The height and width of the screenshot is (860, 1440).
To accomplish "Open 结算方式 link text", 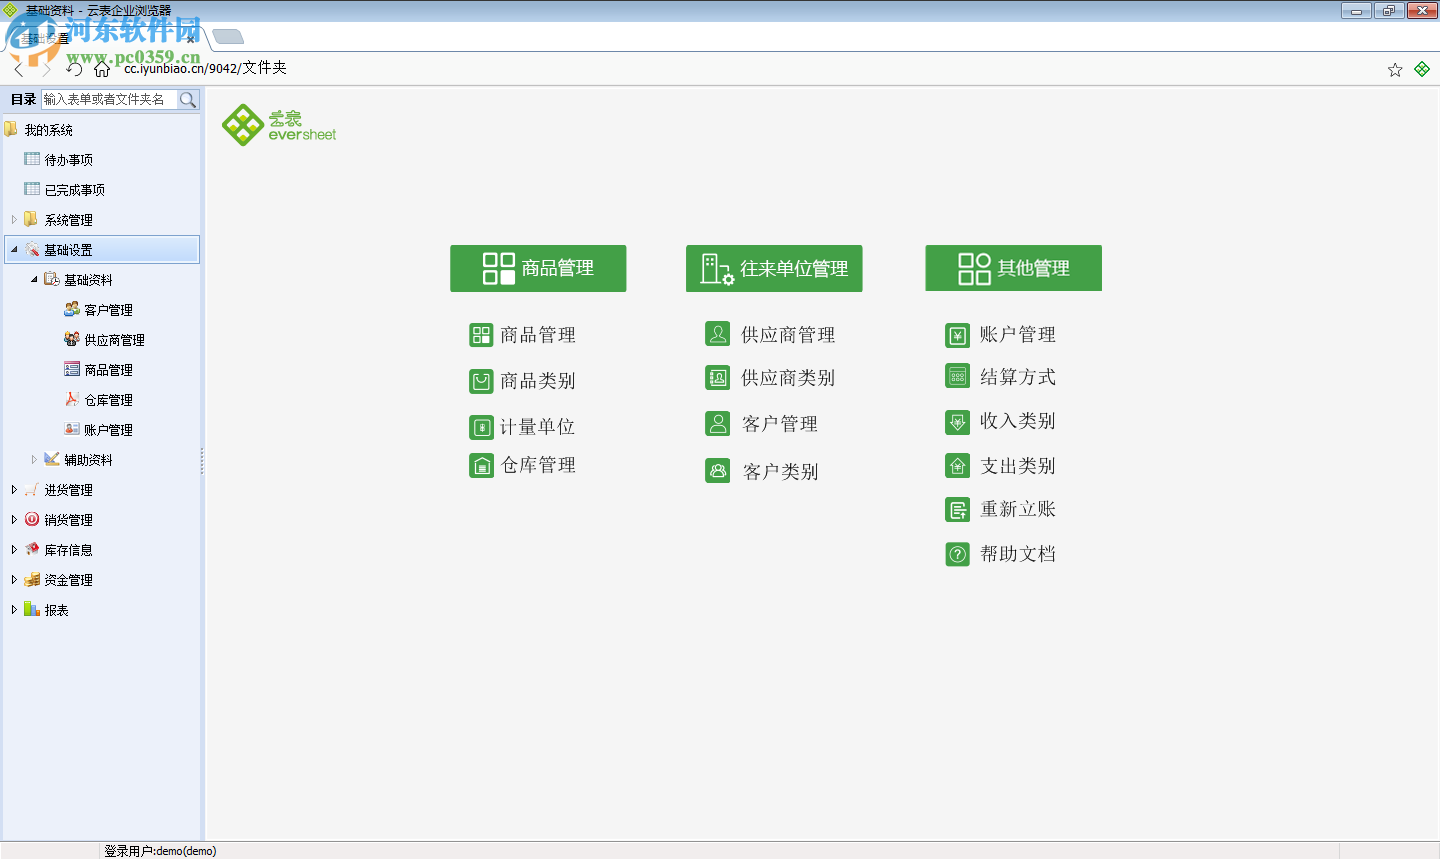I will [x=1018, y=377].
